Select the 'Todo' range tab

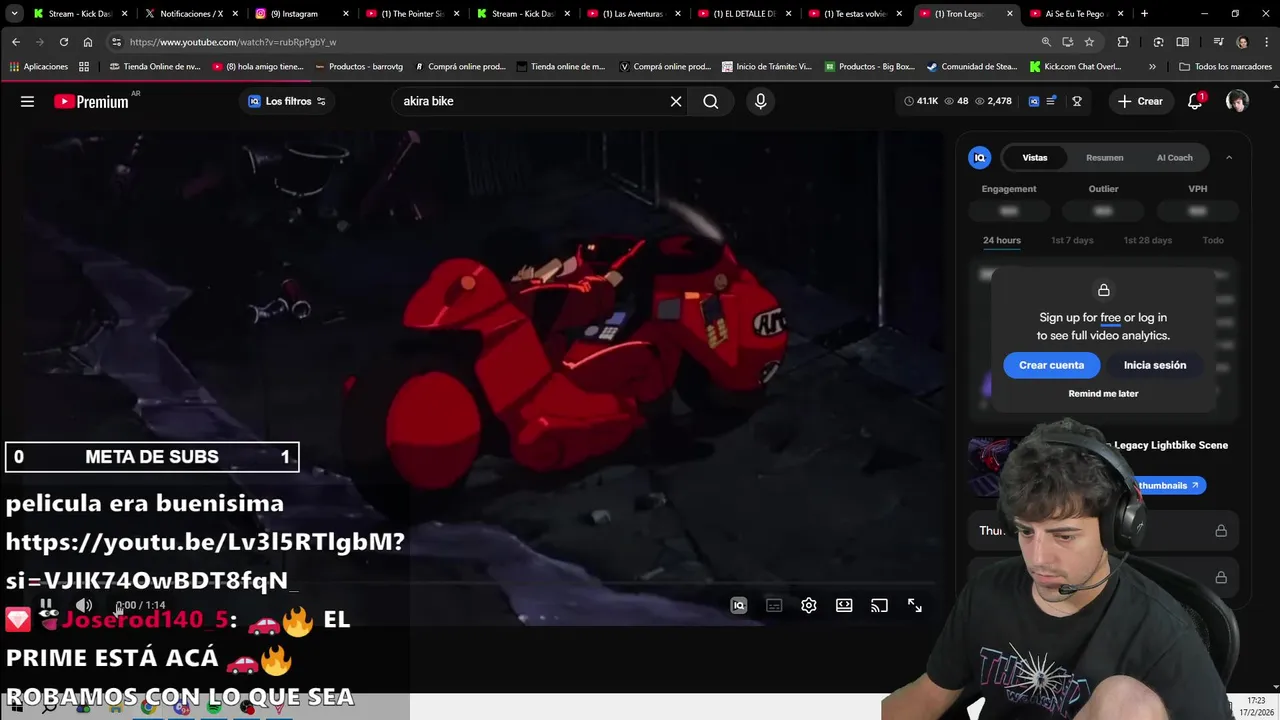(x=1213, y=240)
